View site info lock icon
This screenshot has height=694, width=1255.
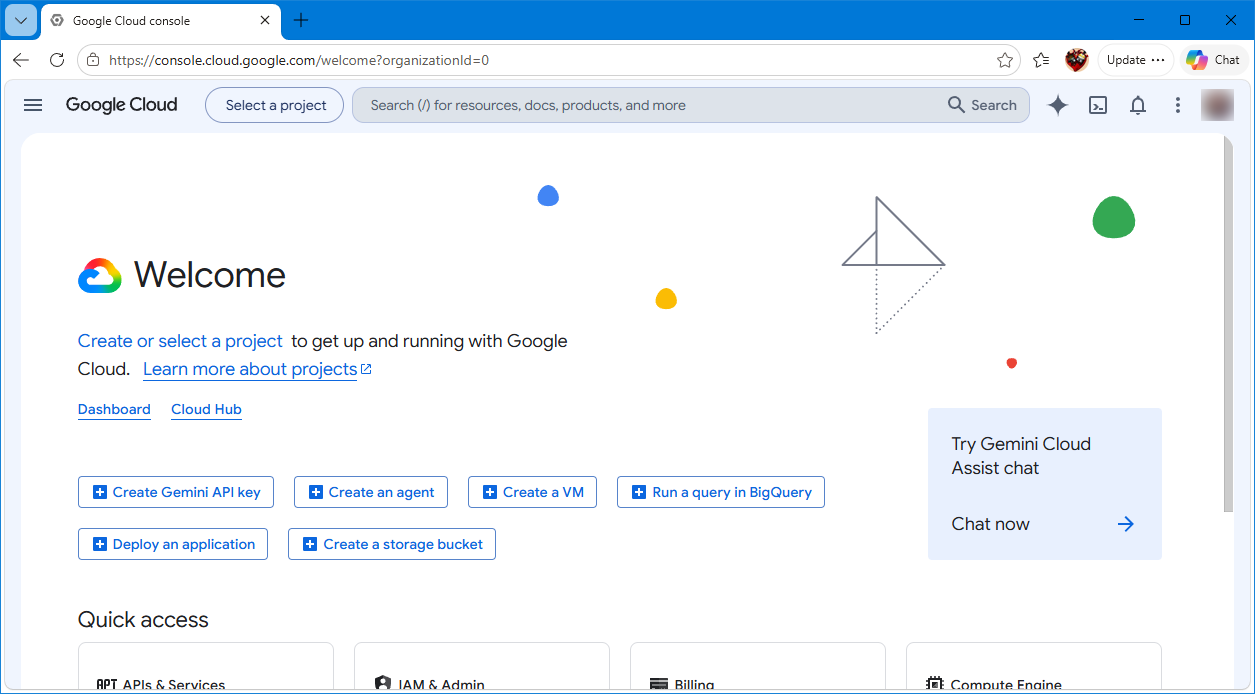coord(93,60)
